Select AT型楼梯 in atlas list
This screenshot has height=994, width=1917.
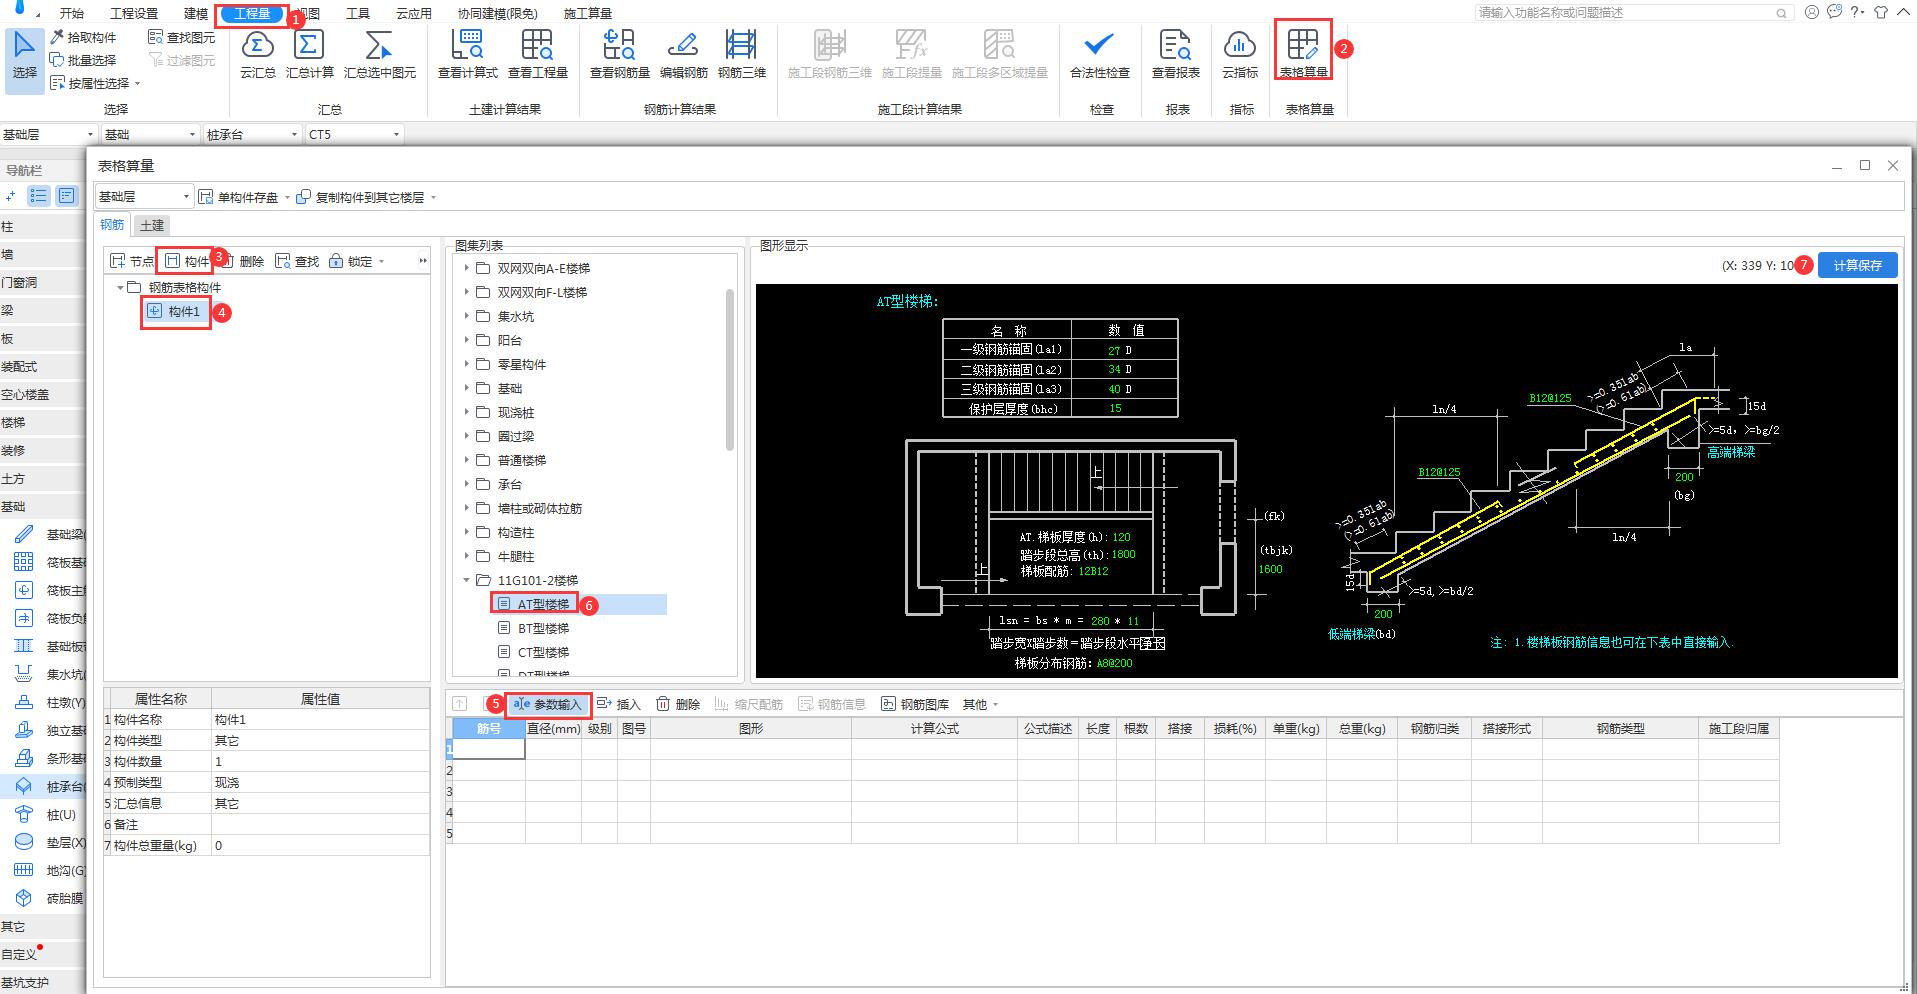click(x=543, y=604)
